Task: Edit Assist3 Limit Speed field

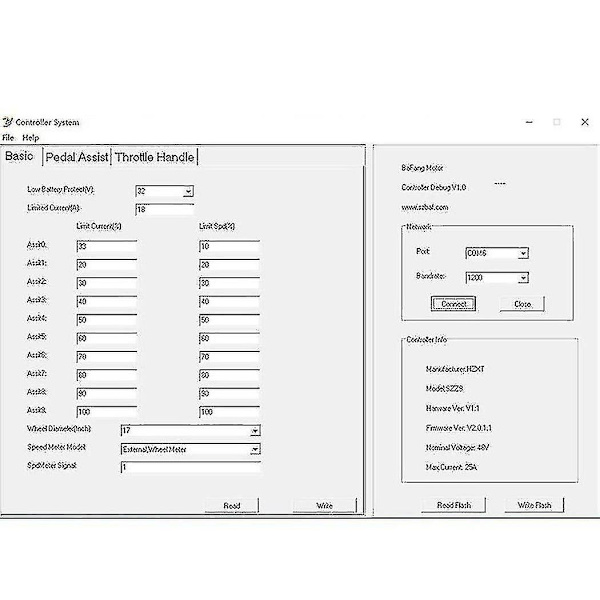Action: click(x=229, y=302)
